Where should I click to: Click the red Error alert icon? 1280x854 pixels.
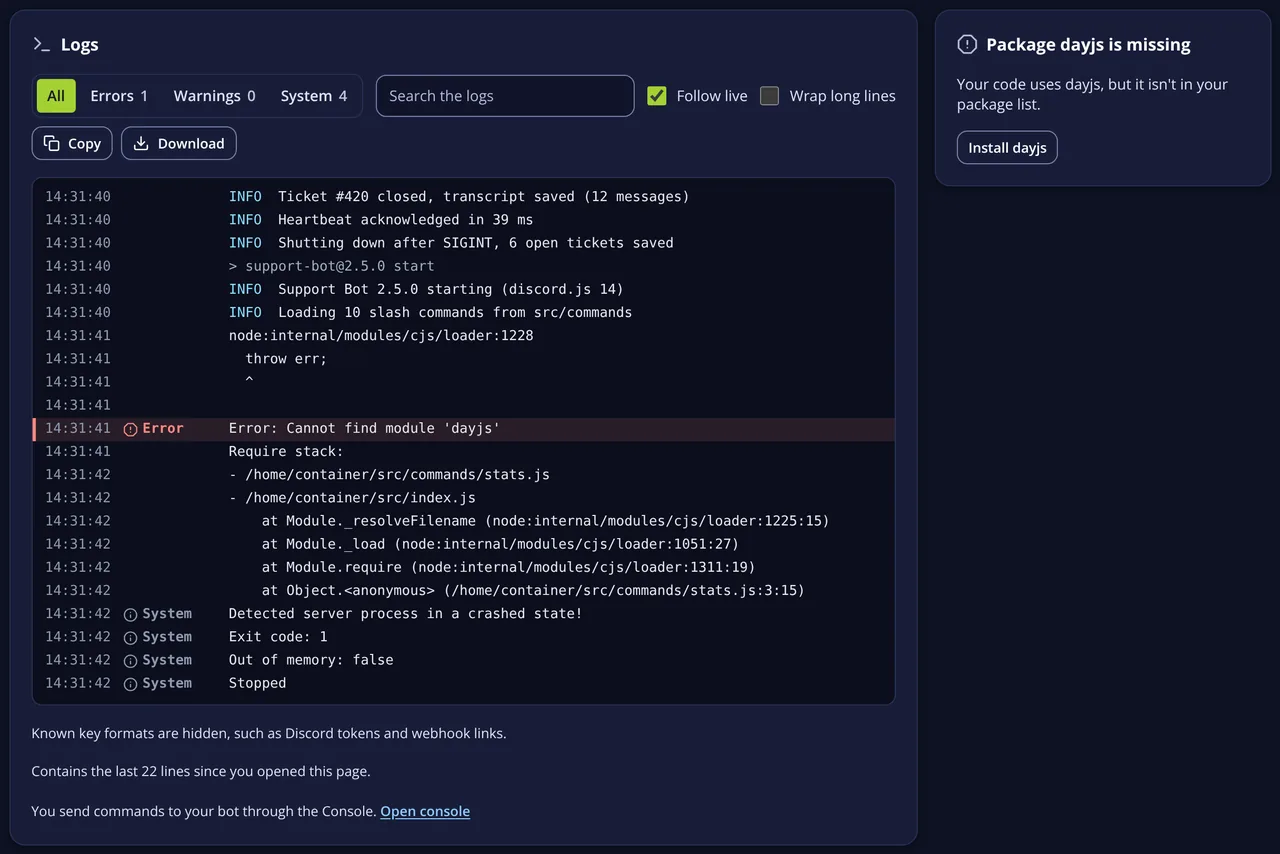click(130, 428)
